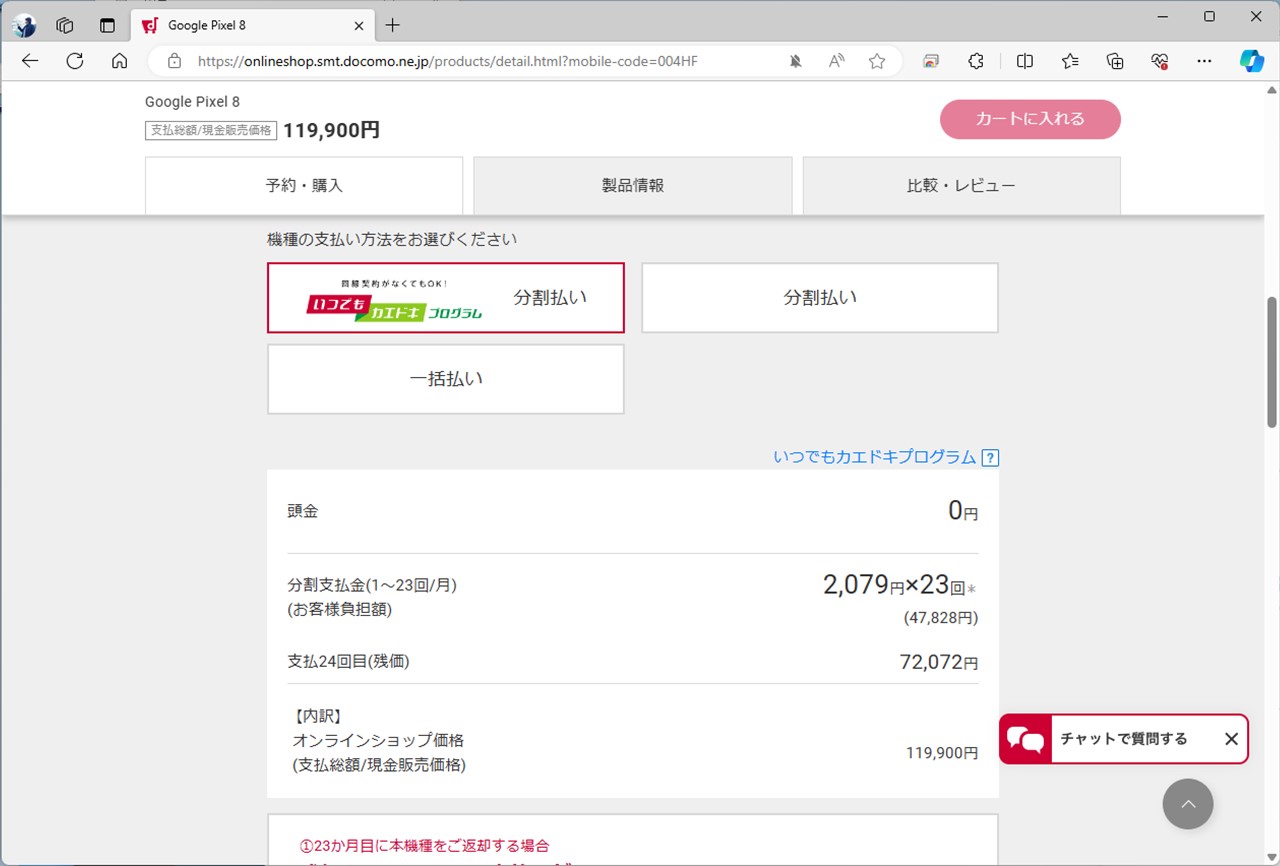Select いつでもカエドキプログラム 分割払い payment option

click(446, 298)
